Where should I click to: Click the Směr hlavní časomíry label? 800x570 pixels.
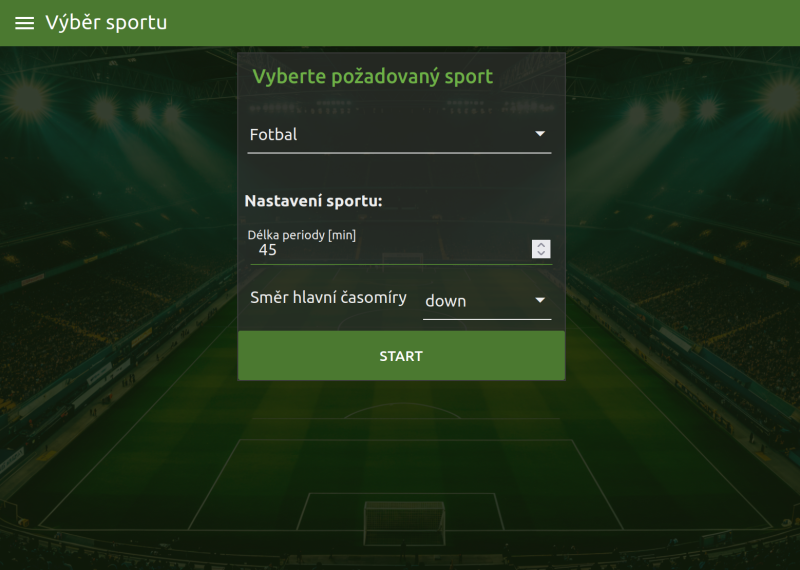pyautogui.click(x=328, y=297)
